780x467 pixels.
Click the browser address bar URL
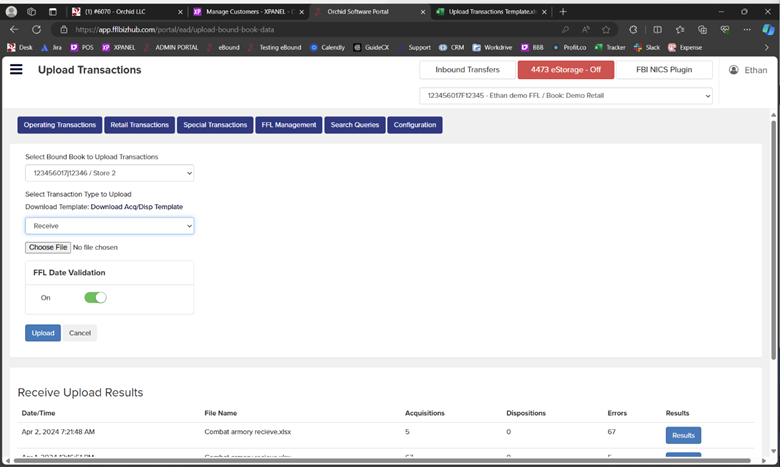pos(174,29)
